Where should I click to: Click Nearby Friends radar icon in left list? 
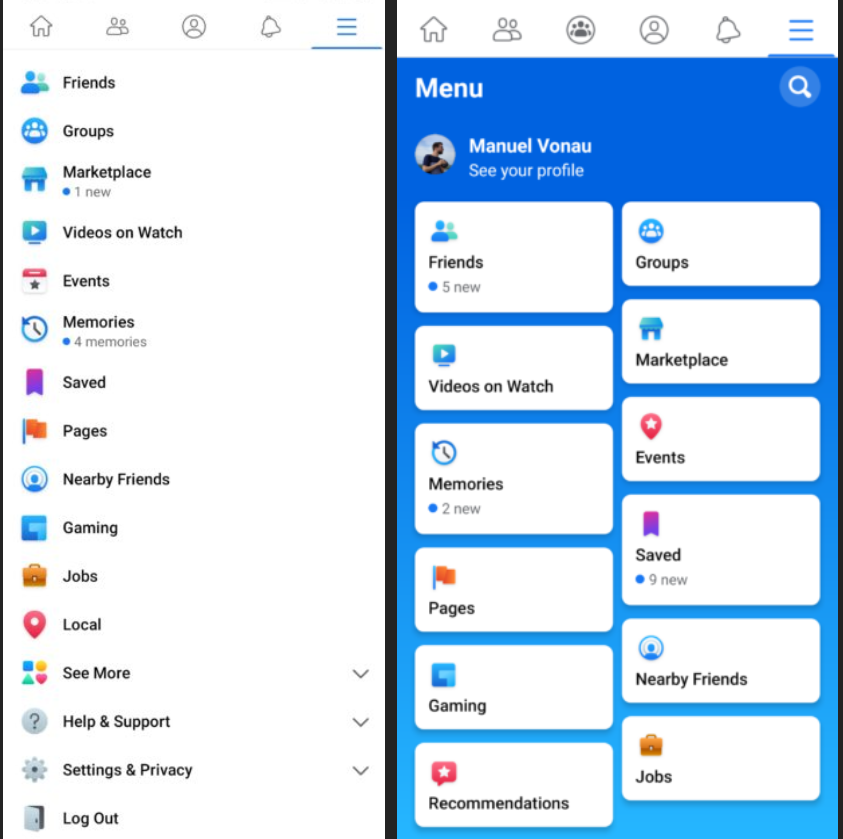[x=34, y=479]
